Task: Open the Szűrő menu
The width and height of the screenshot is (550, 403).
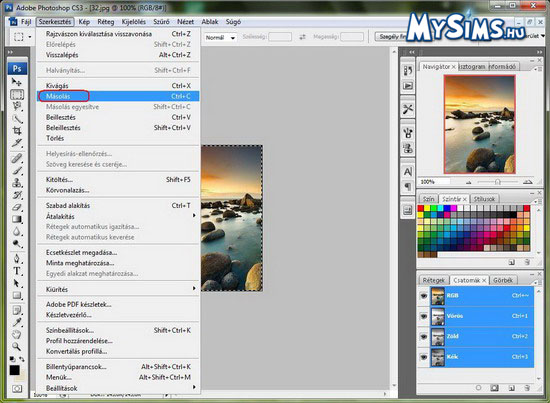Action: (x=161, y=22)
